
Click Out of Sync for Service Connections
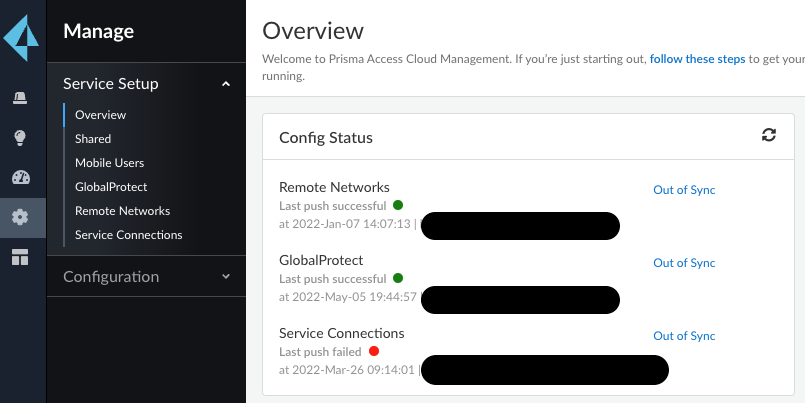pyautogui.click(x=684, y=336)
